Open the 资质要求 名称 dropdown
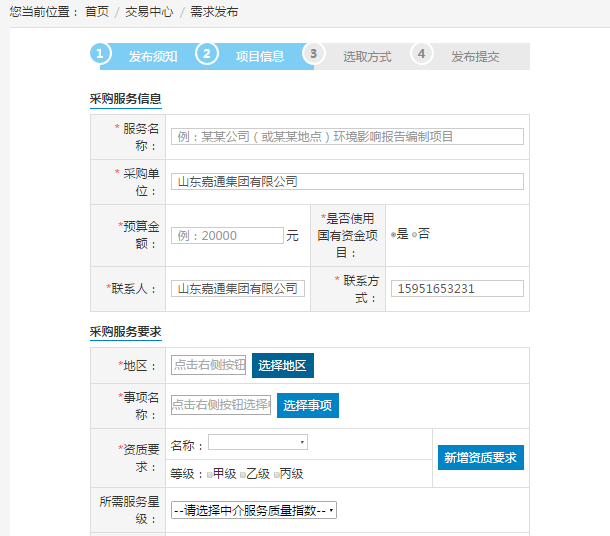 pyautogui.click(x=257, y=442)
